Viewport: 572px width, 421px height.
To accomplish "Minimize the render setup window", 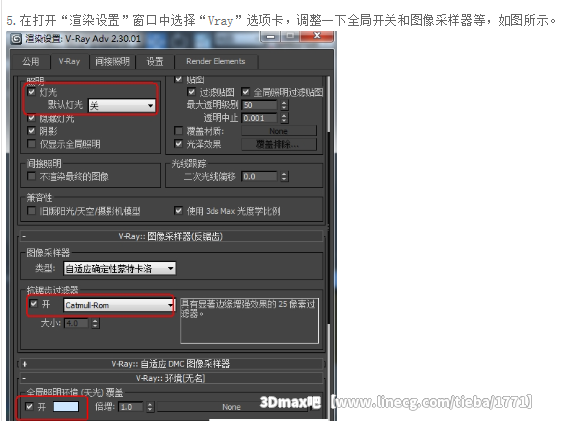I will tap(270, 36).
